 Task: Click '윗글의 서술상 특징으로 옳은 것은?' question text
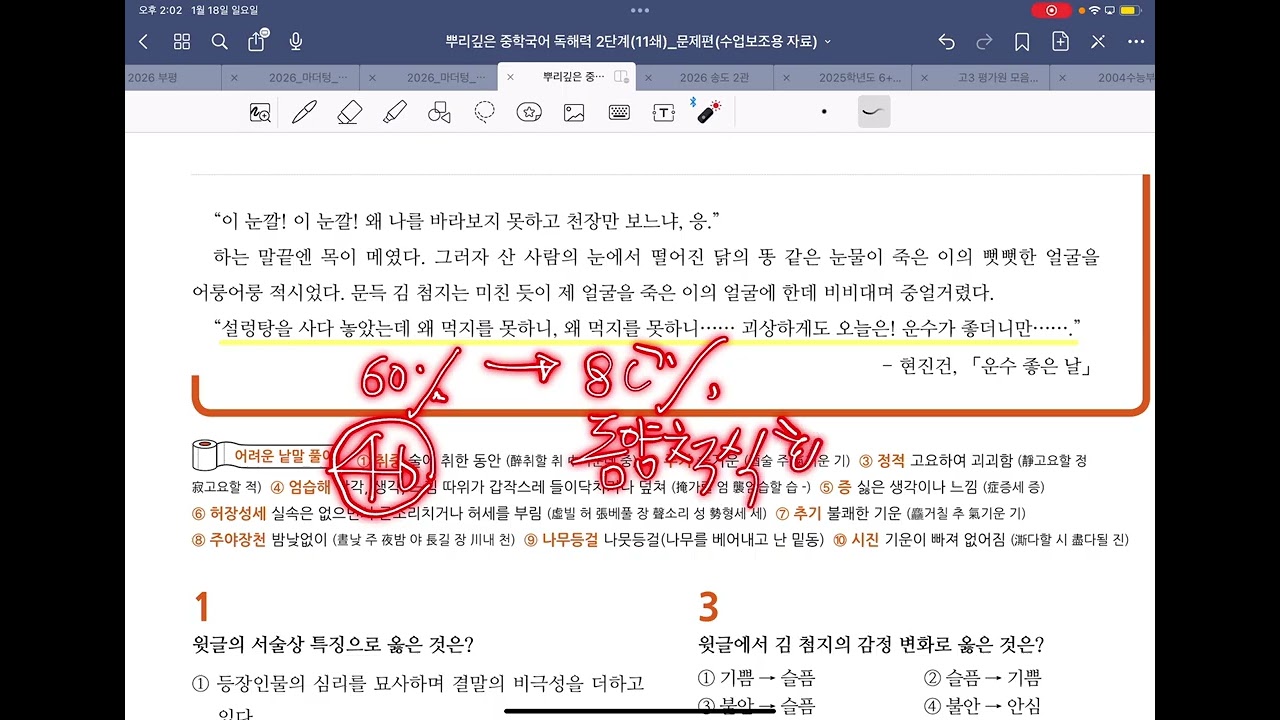(333, 644)
